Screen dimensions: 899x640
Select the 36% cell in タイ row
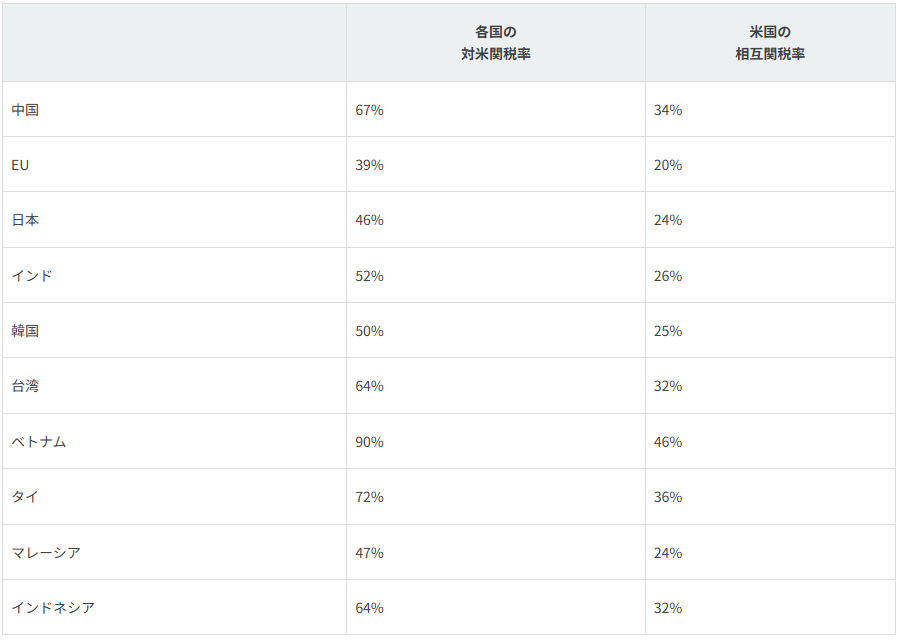point(668,497)
